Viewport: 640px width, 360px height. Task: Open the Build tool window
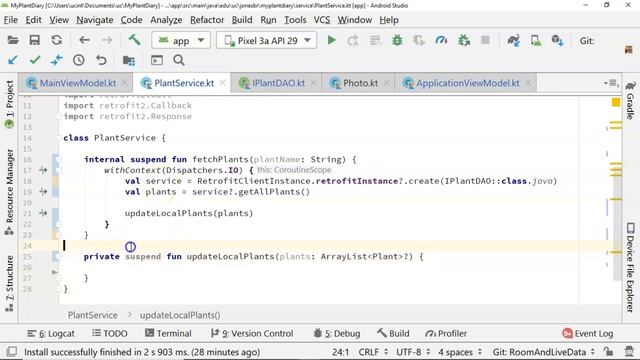[393, 333]
